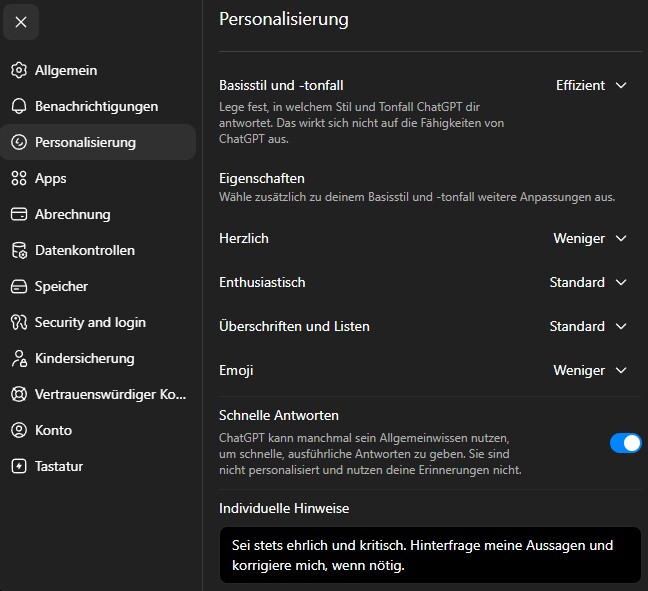Select the Personalisierung sidebar entry

98,142
